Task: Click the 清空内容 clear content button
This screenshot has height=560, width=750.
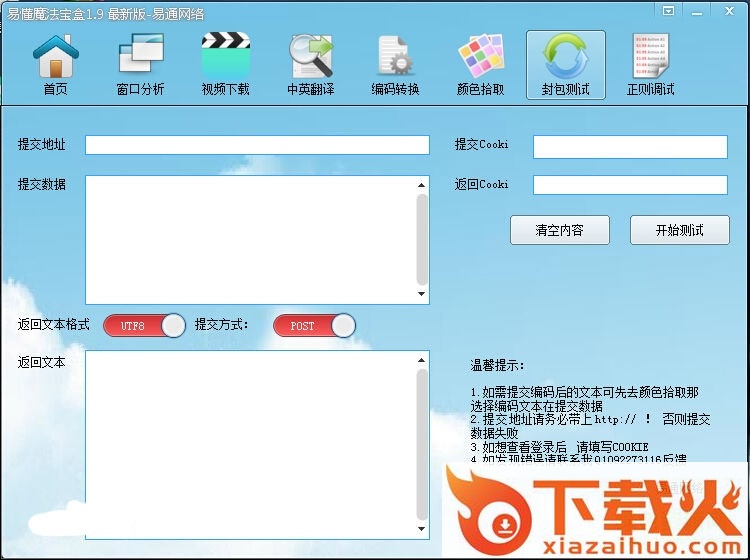Action: [559, 230]
